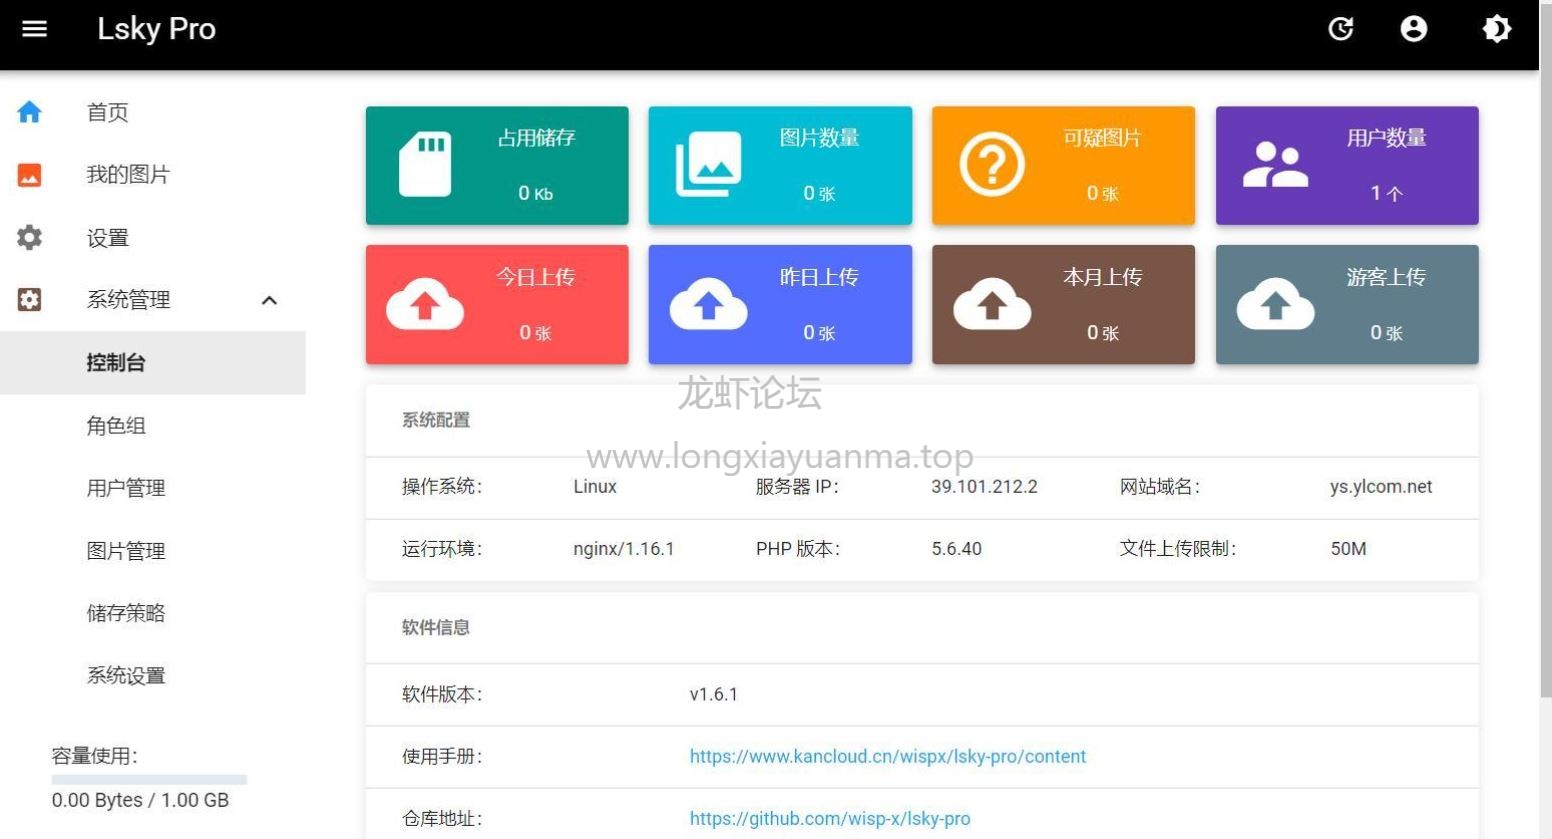Open the hamburger menu icon
This screenshot has width=1552, height=839.
[35, 29]
